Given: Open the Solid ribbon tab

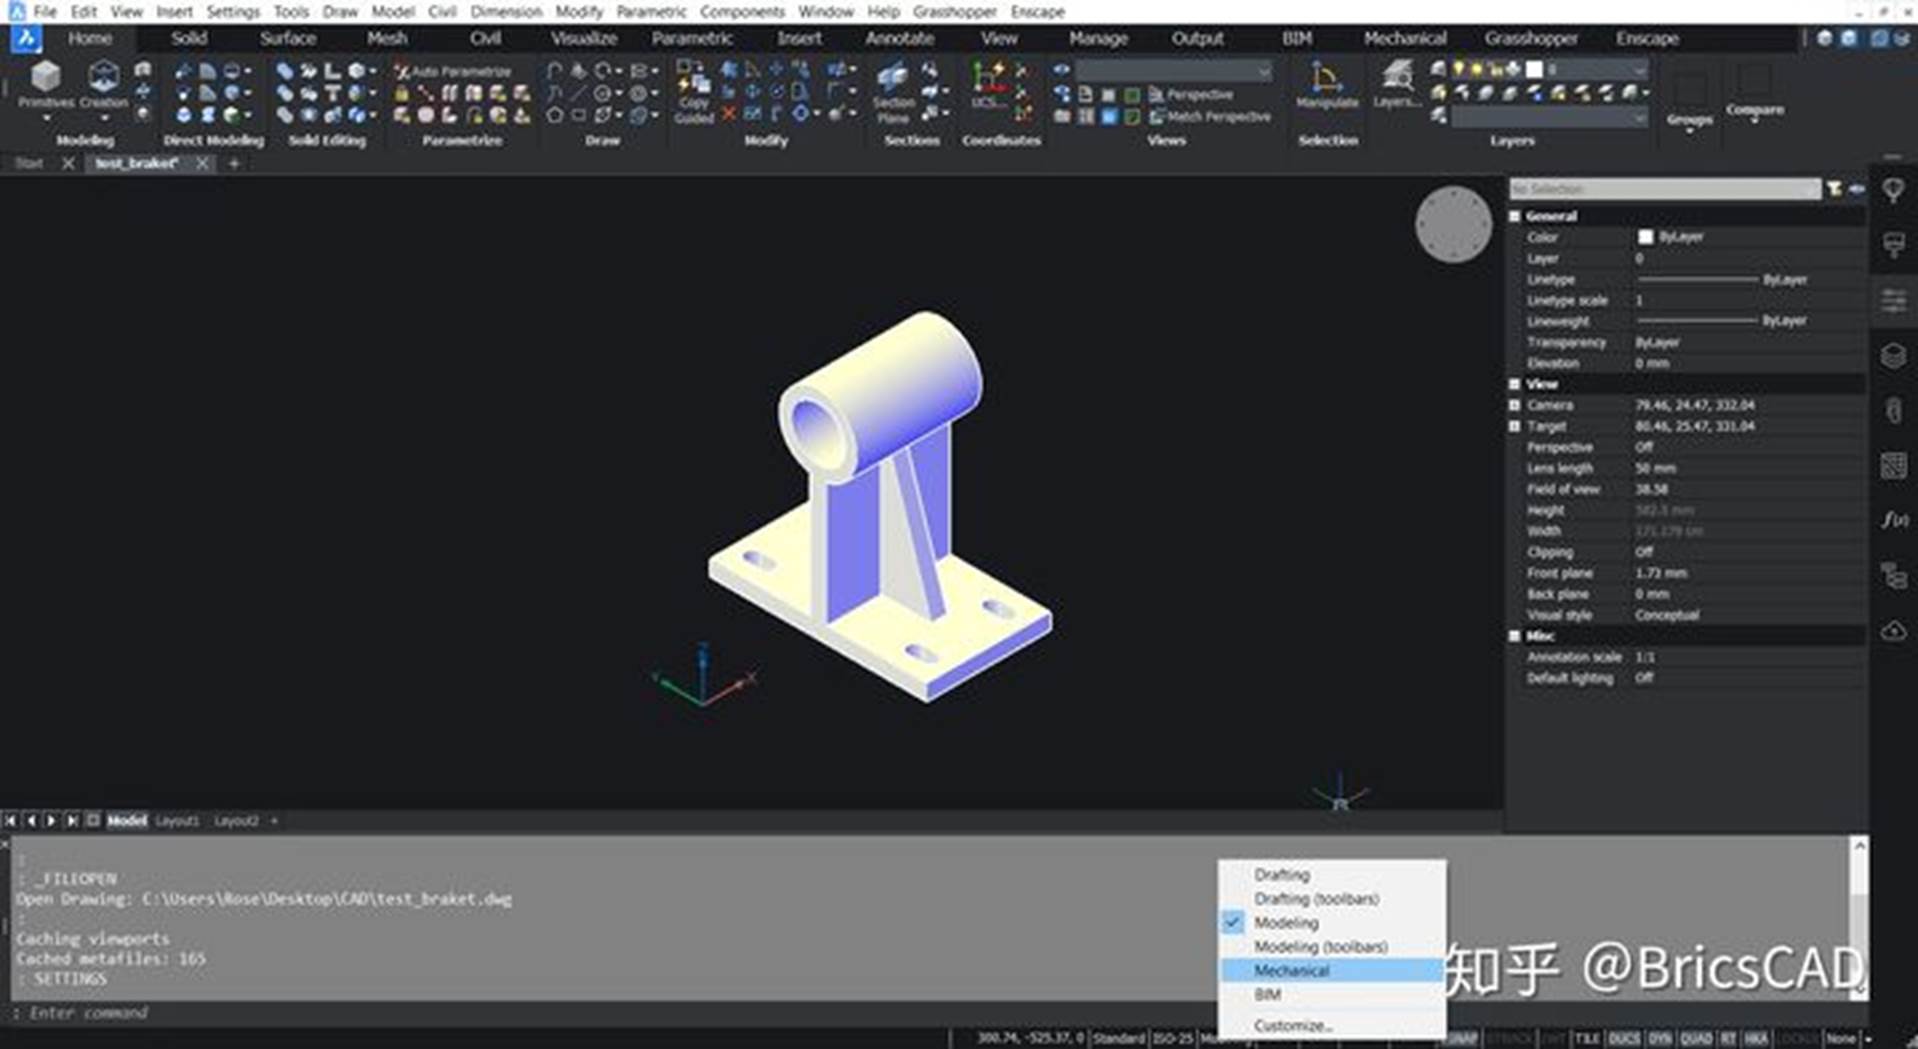Looking at the screenshot, I should coord(188,38).
